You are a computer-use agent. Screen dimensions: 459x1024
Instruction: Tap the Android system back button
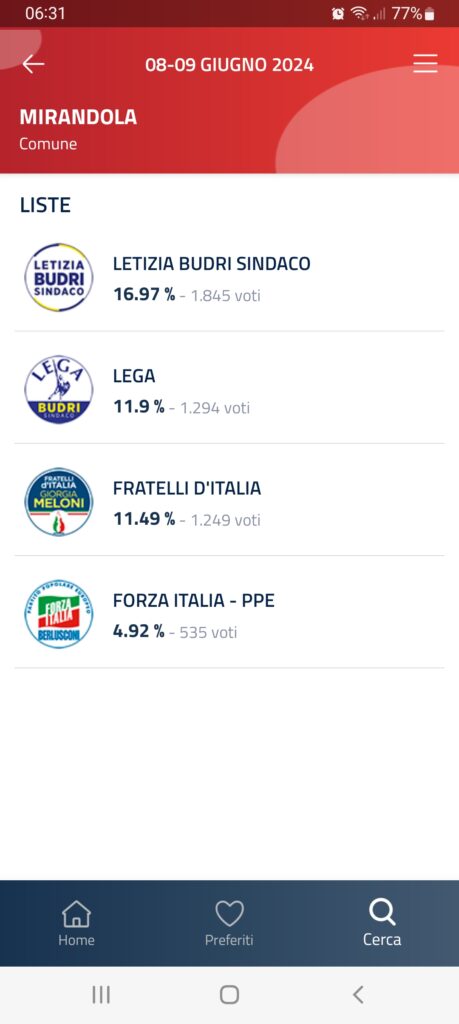coord(358,995)
